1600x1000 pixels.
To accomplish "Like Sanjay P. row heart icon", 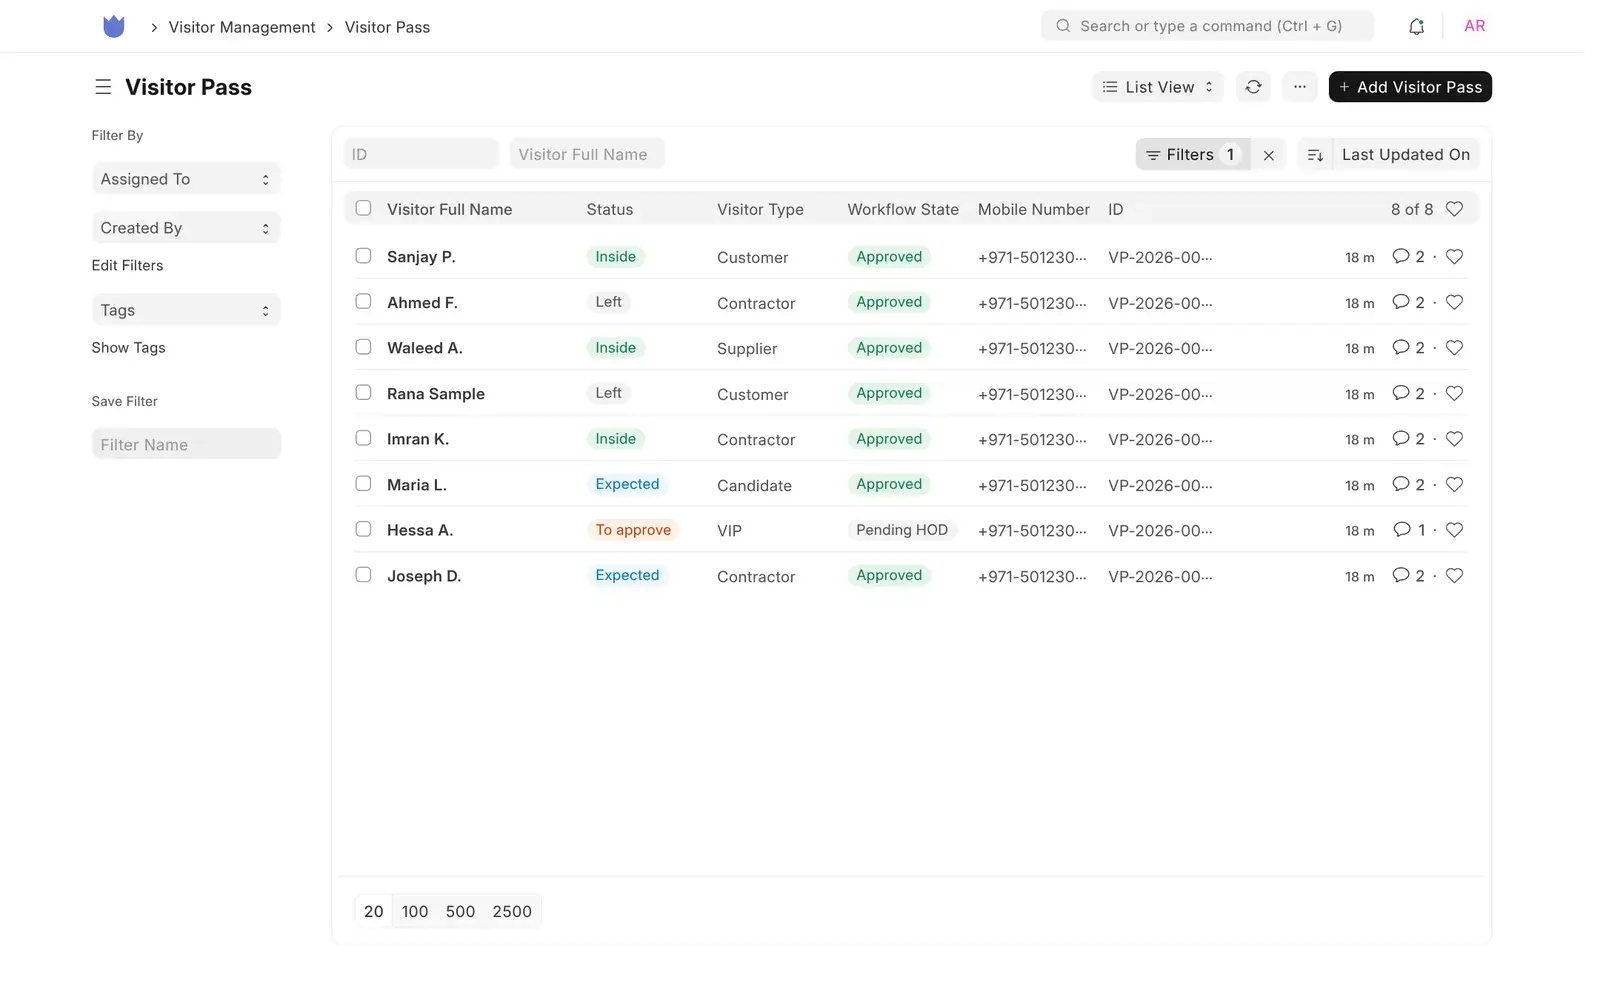I will (x=1454, y=257).
